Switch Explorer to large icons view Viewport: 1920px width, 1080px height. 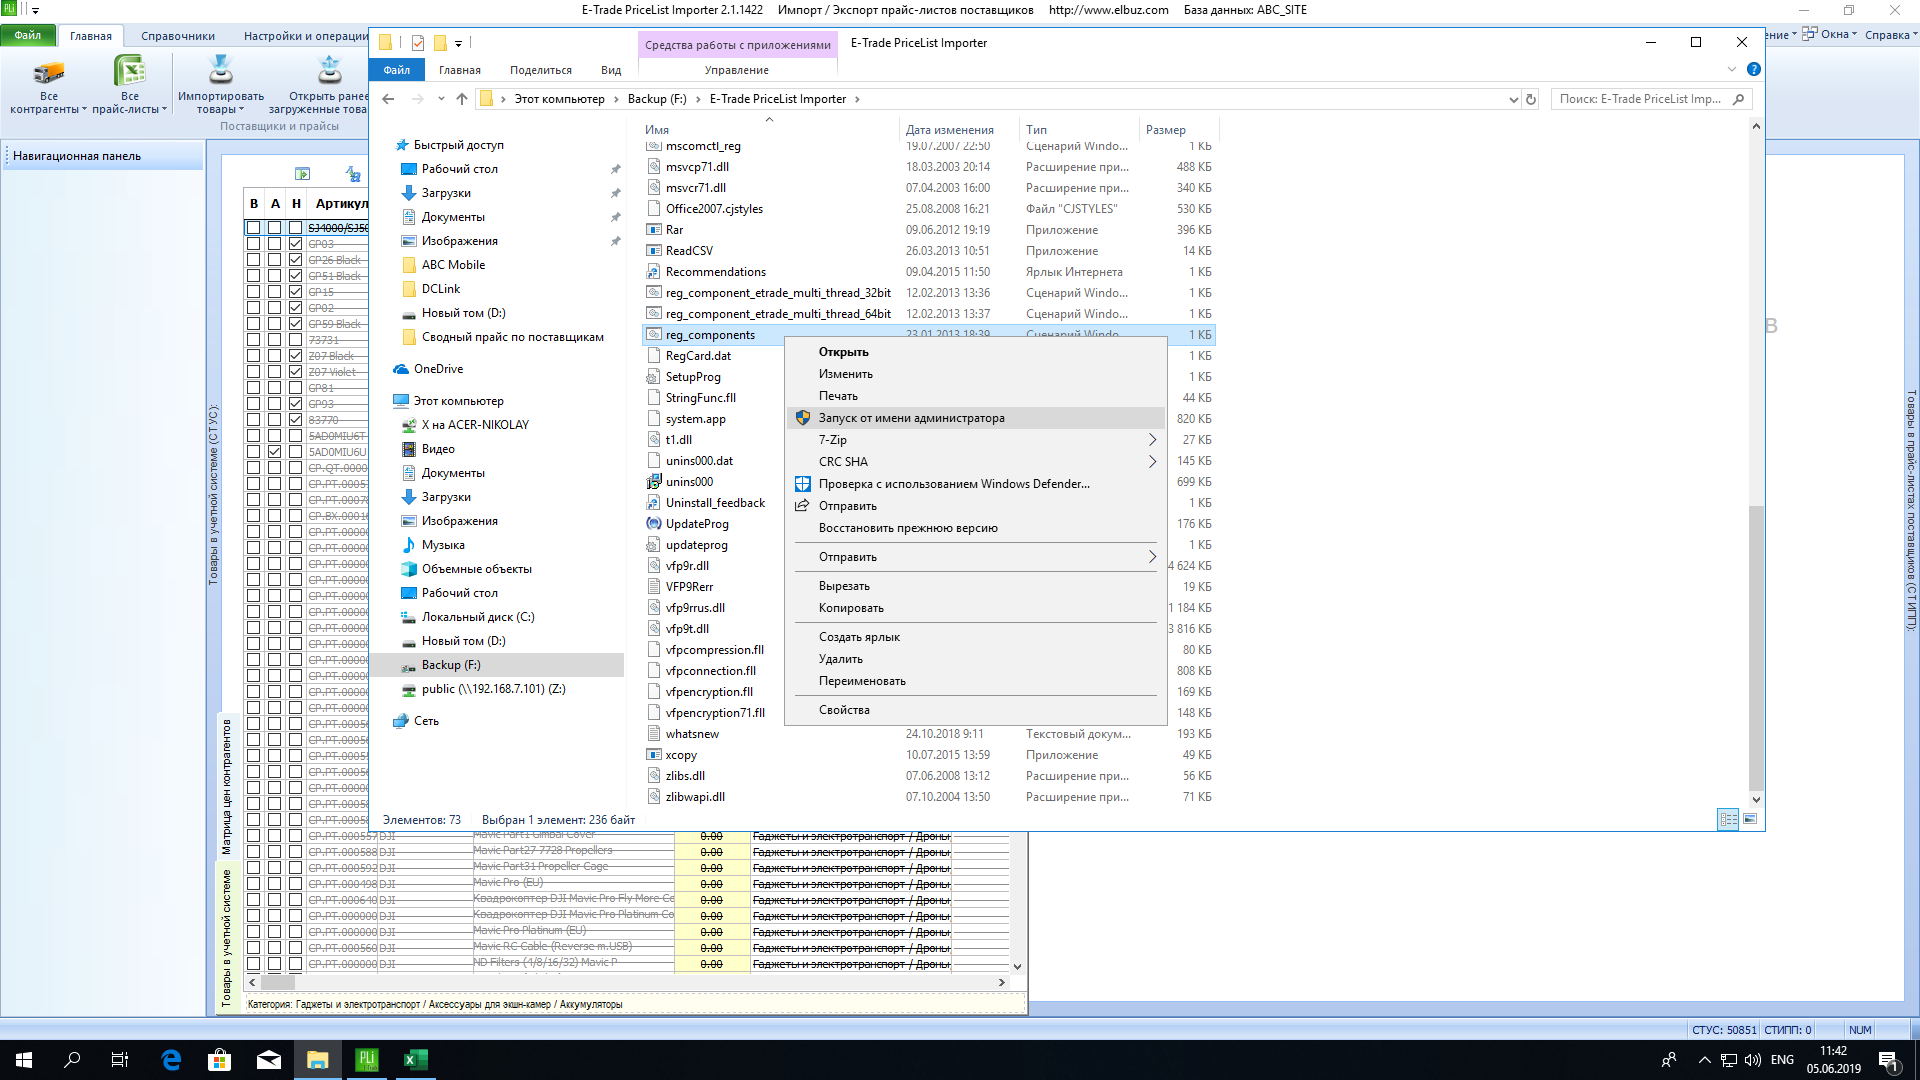pyautogui.click(x=1750, y=819)
